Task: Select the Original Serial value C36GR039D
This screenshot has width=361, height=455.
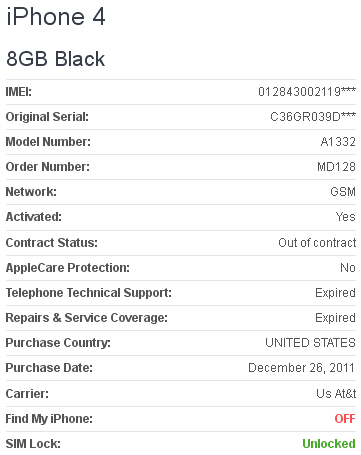Action: [x=313, y=117]
